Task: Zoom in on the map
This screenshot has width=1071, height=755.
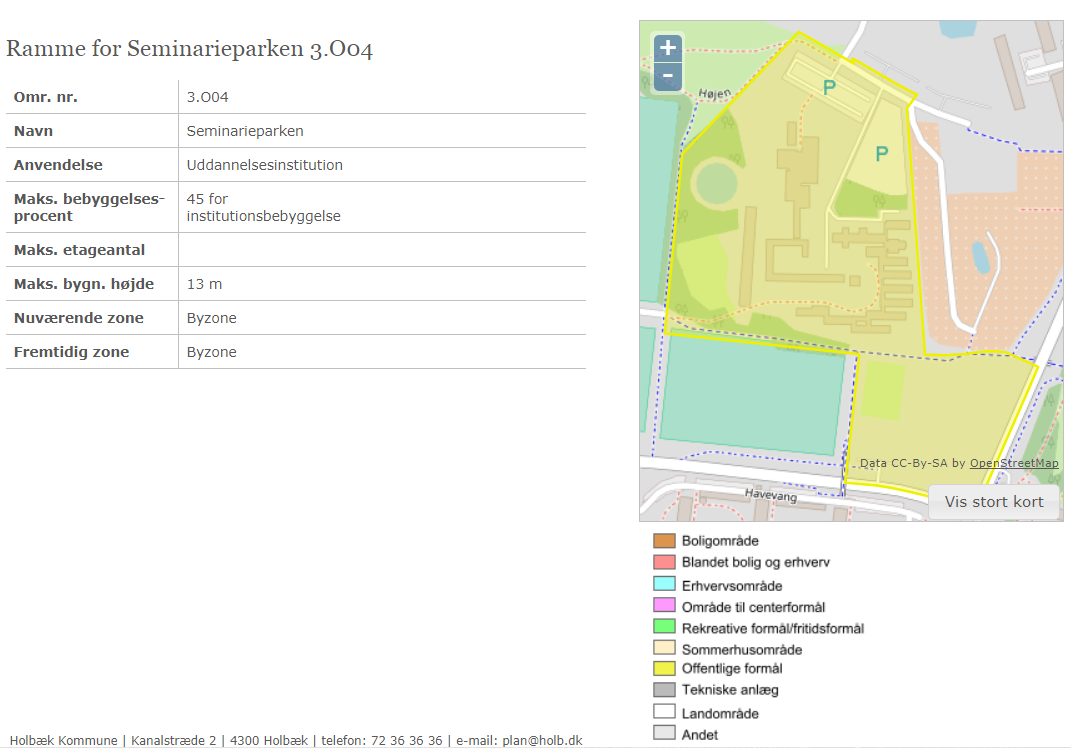Action: coord(667,47)
